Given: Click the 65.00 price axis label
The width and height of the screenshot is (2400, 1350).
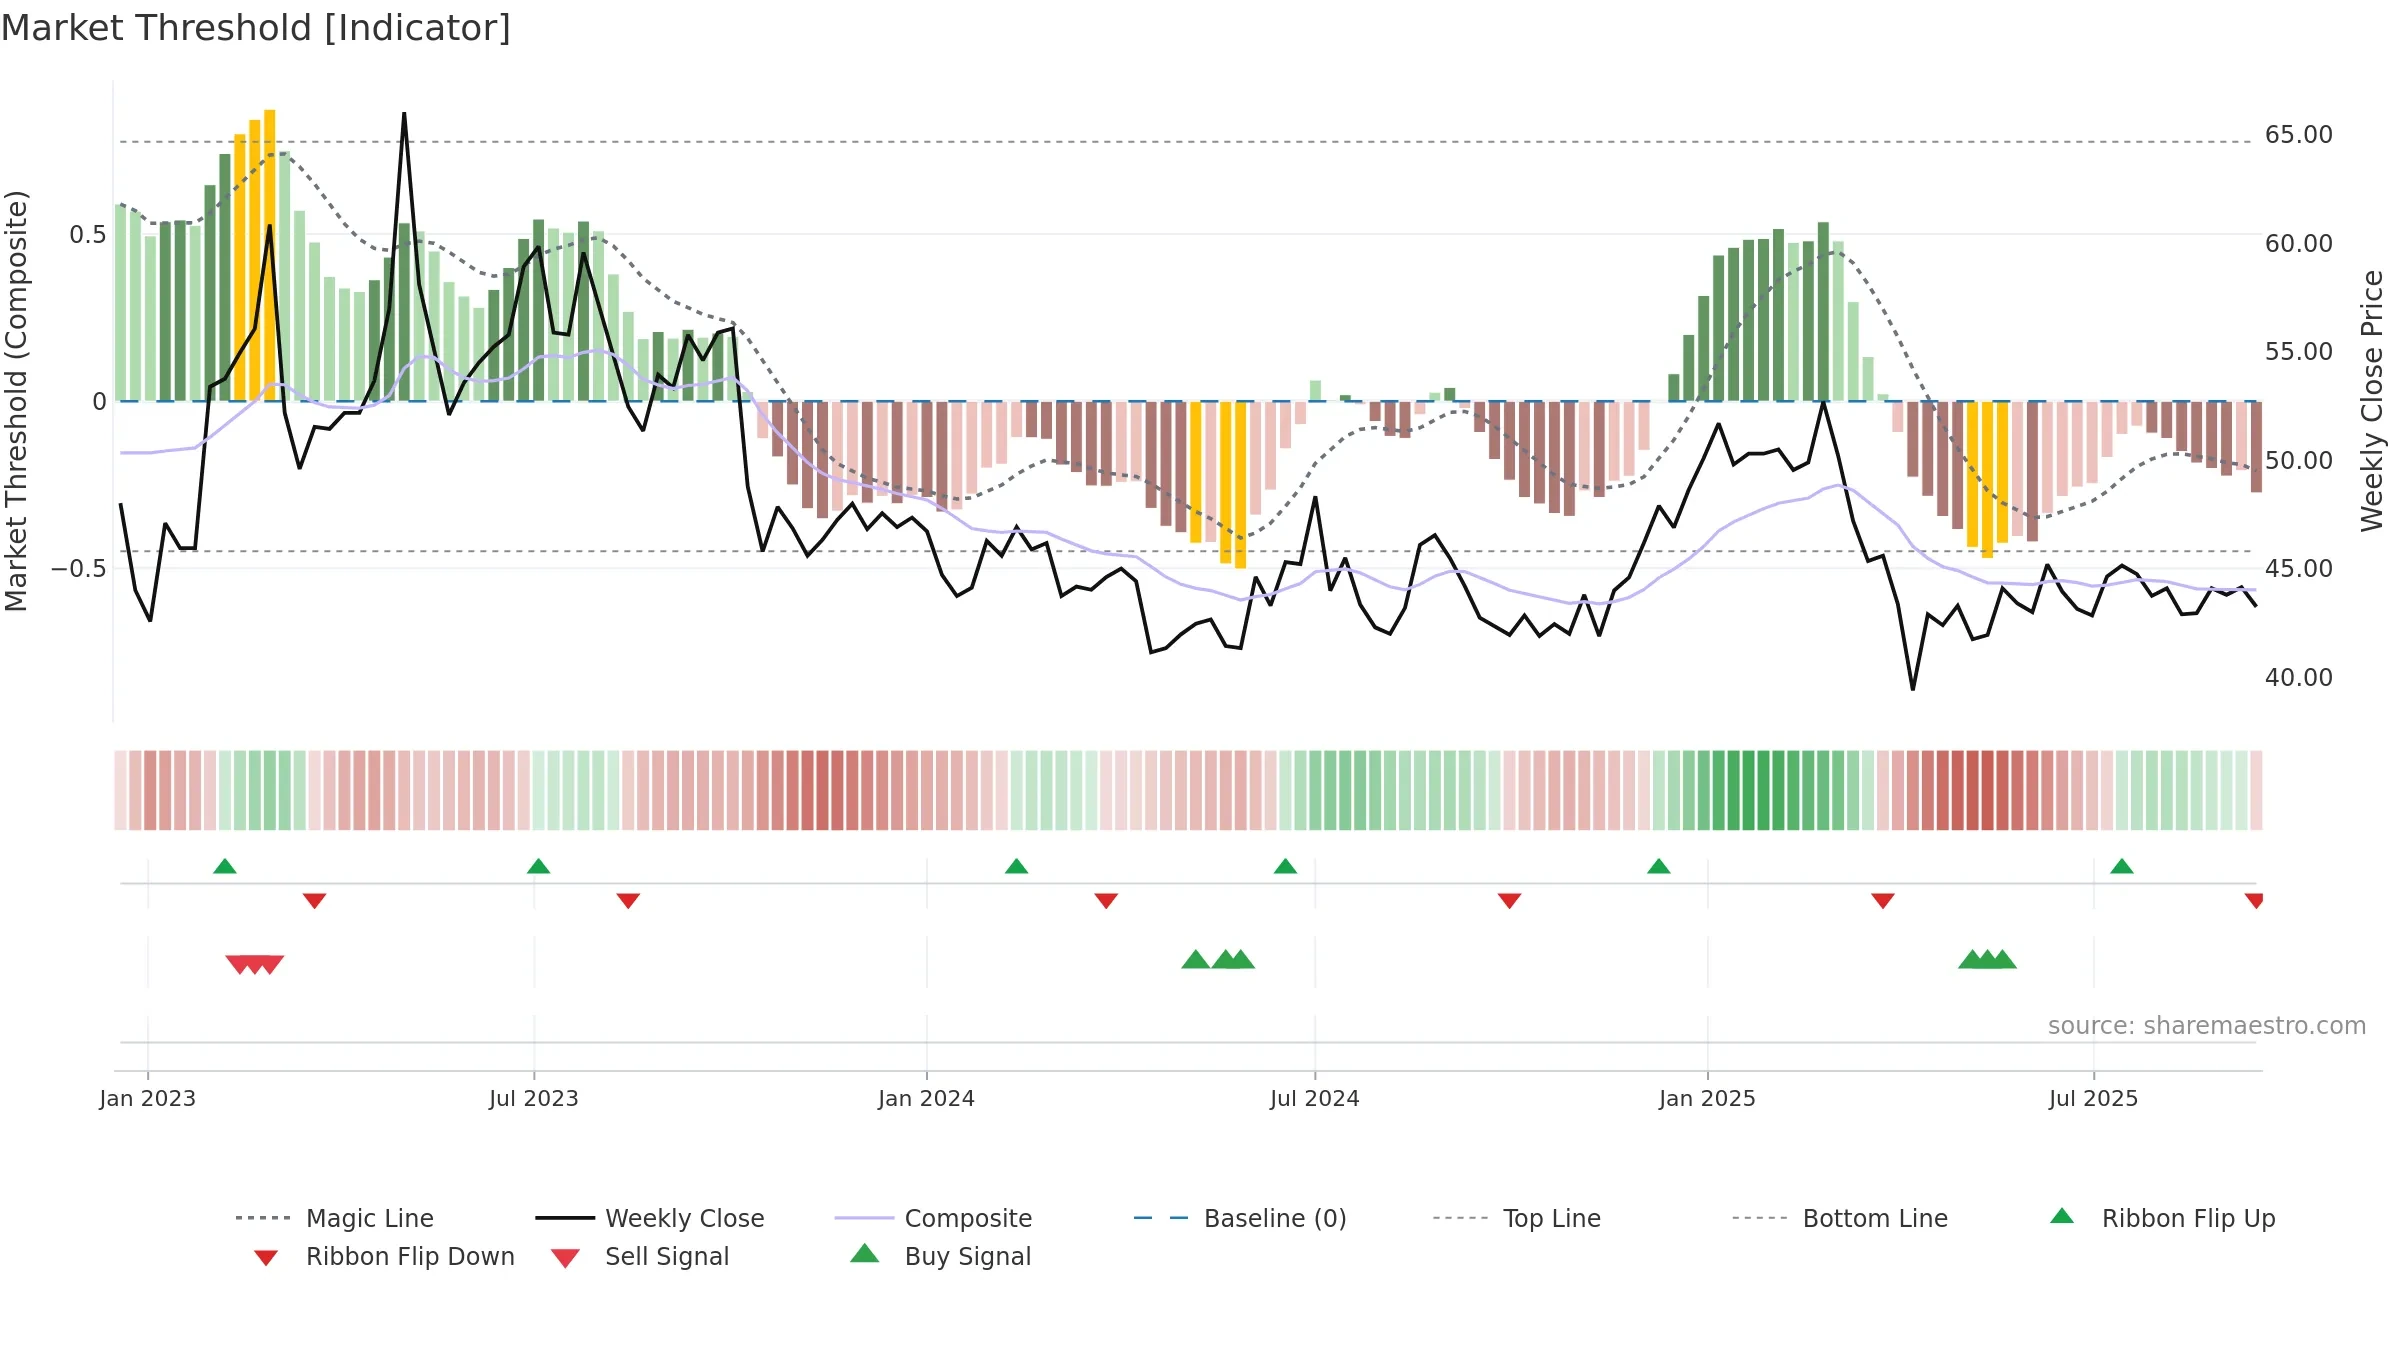Looking at the screenshot, I should pos(2298,135).
